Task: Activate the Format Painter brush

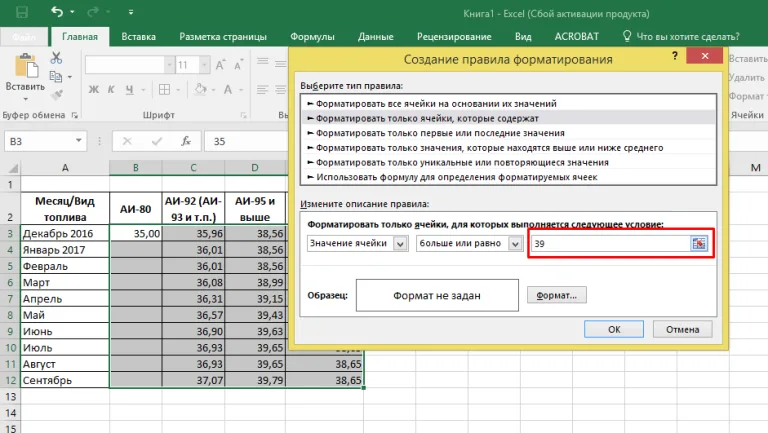Action: pos(57,95)
